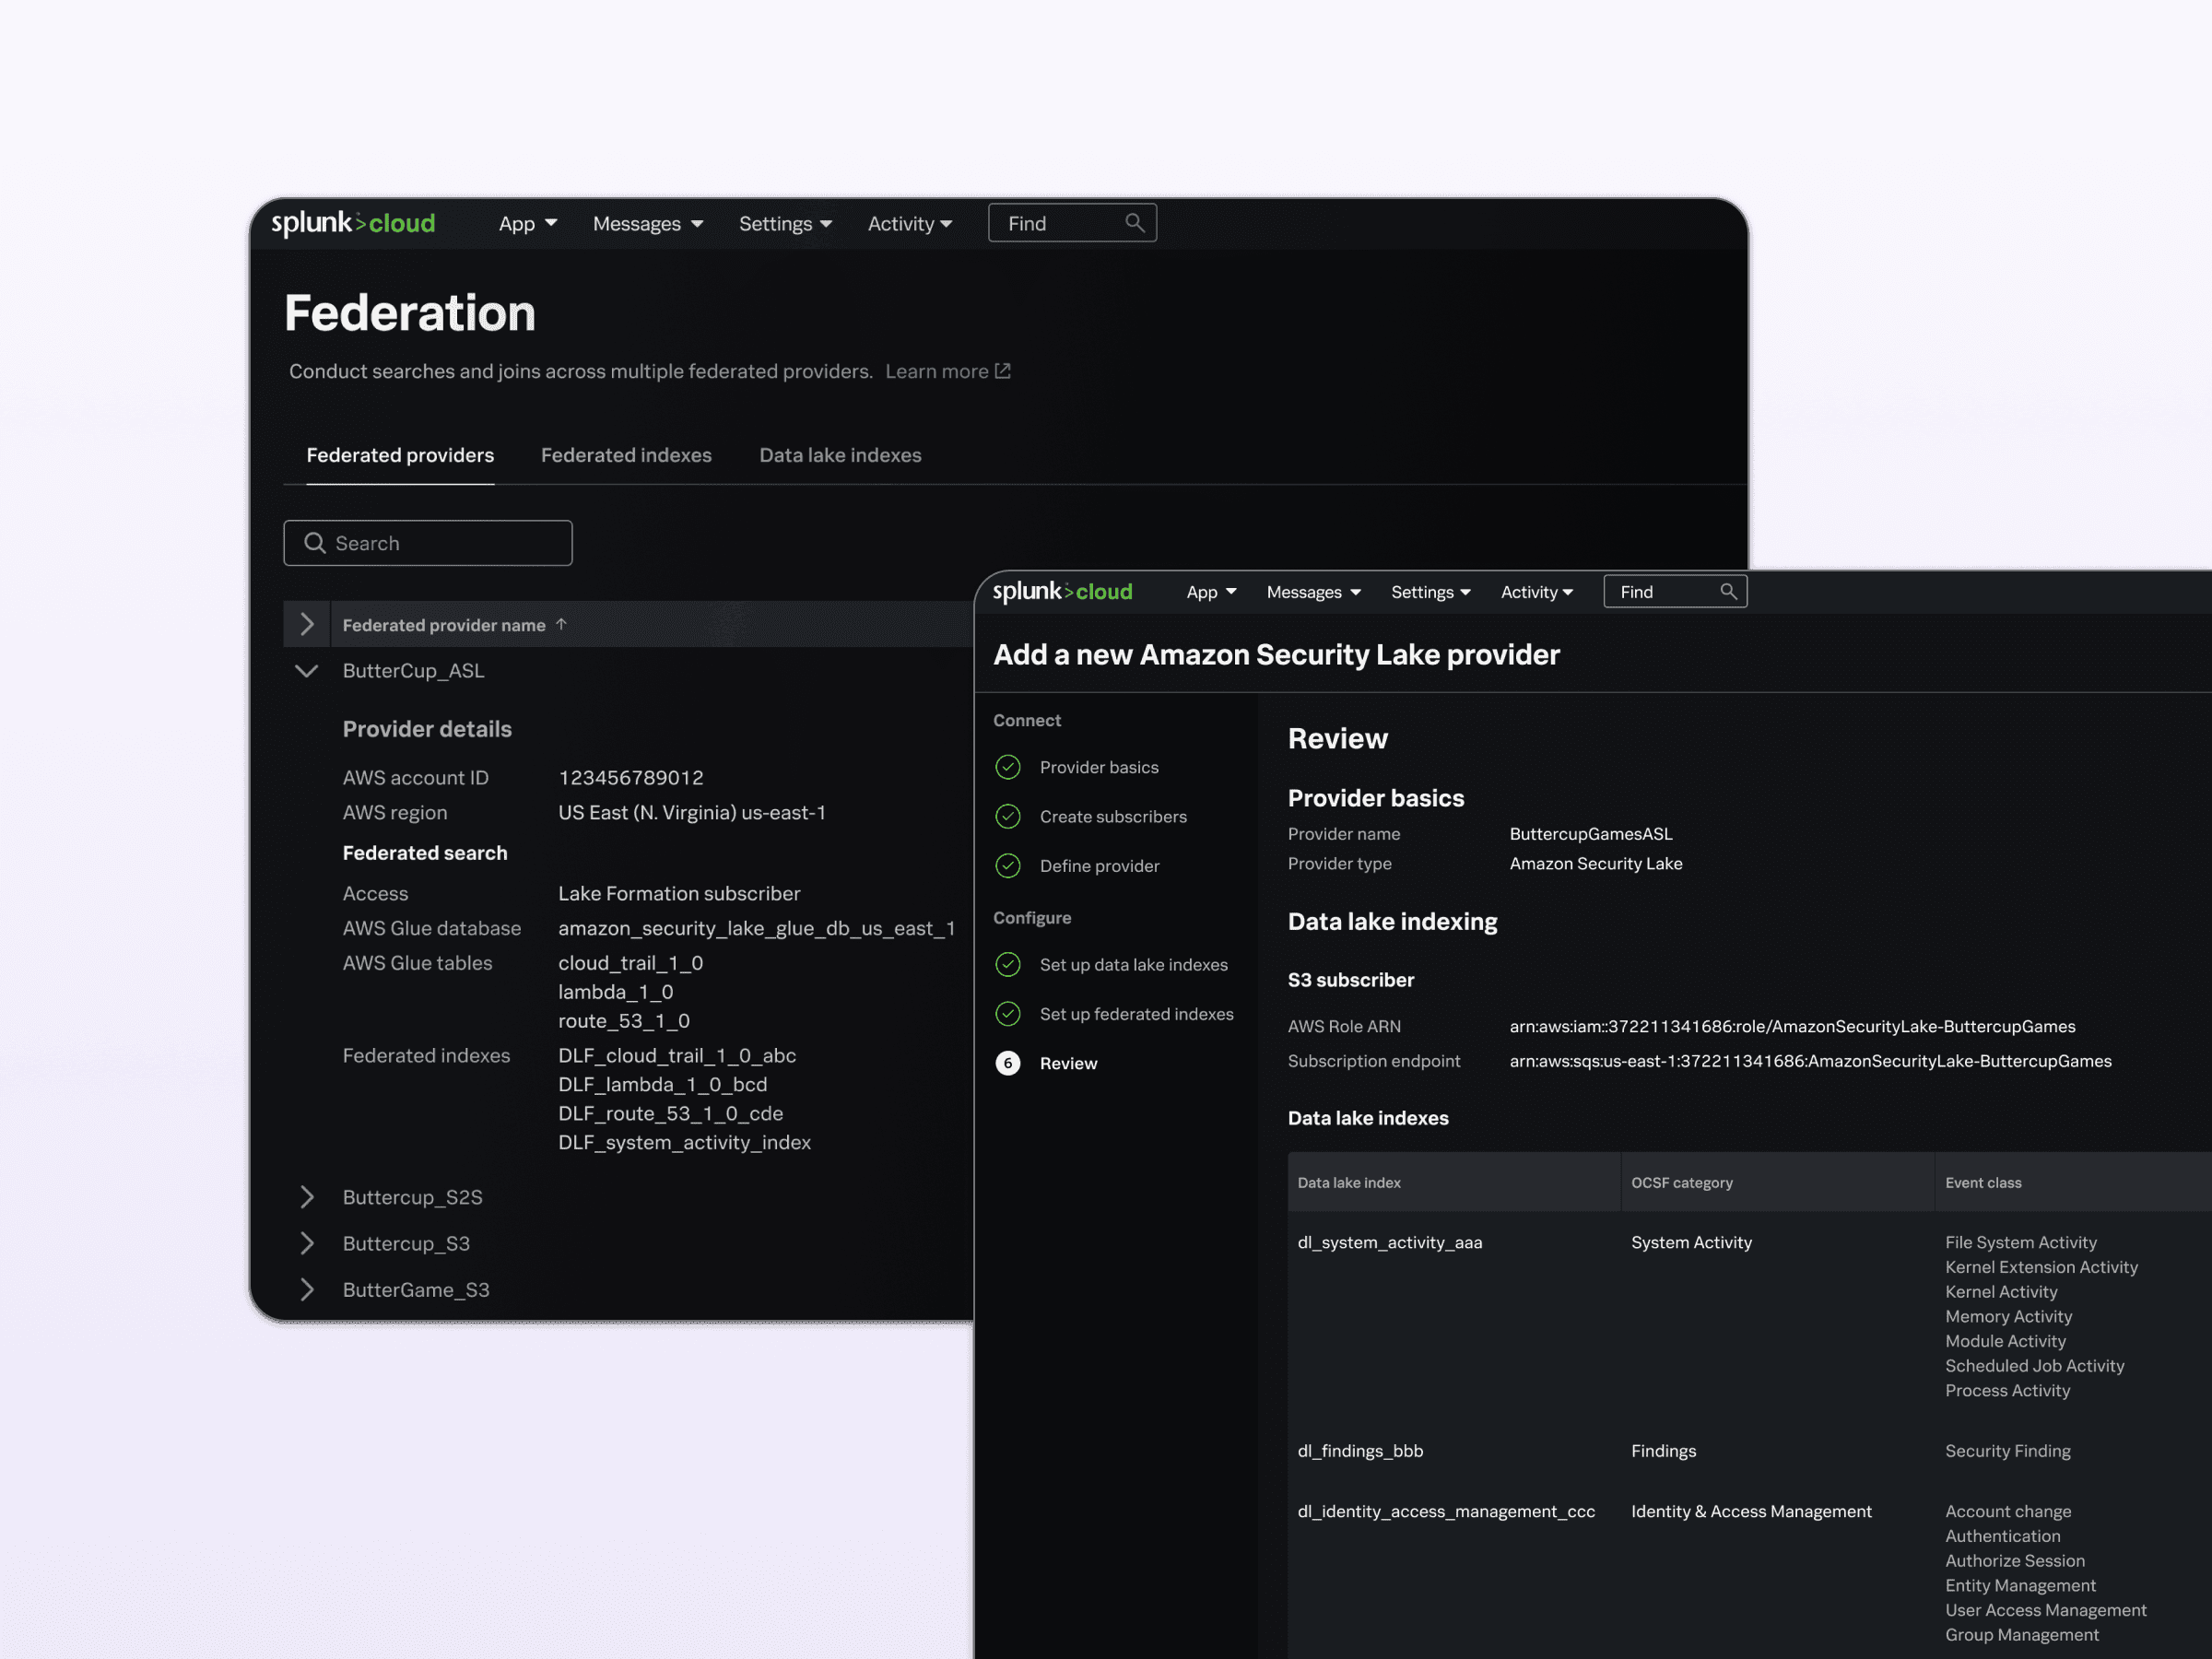The height and width of the screenshot is (1659, 2212).
Task: Click the Splunk cloud logo in Federation window
Action: tap(353, 223)
